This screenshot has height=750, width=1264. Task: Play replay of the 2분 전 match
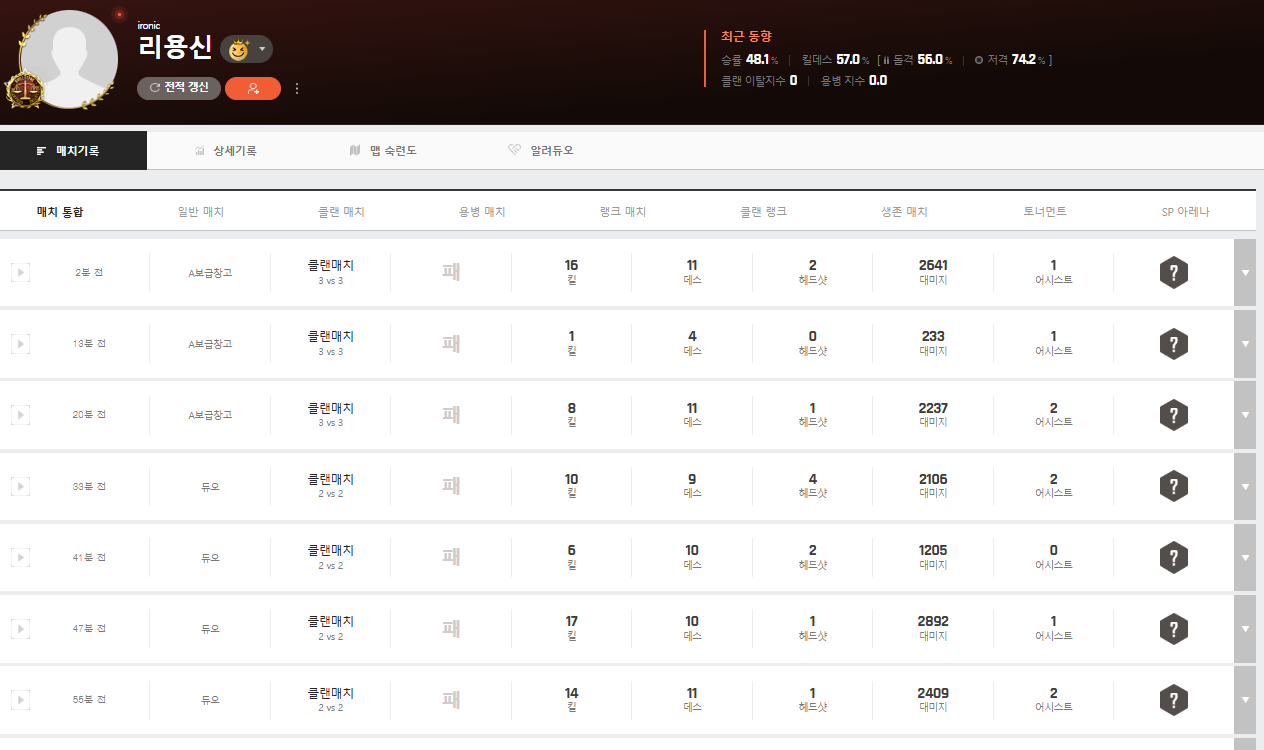pos(20,272)
